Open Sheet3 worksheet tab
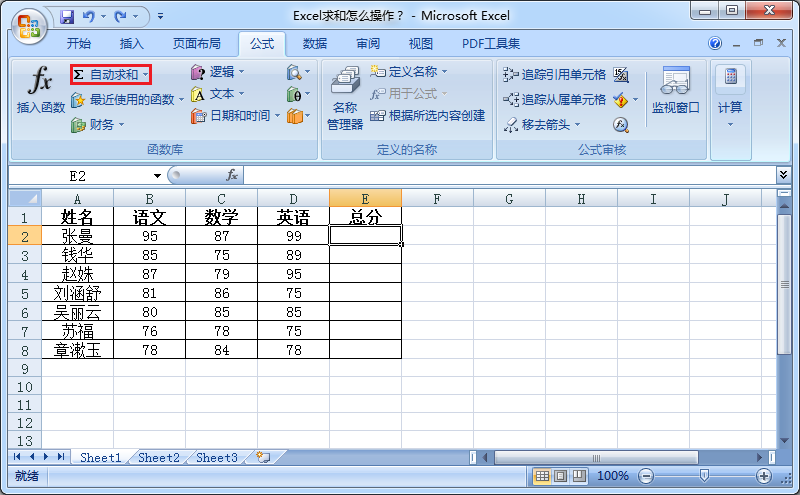The width and height of the screenshot is (800, 495). click(x=217, y=458)
